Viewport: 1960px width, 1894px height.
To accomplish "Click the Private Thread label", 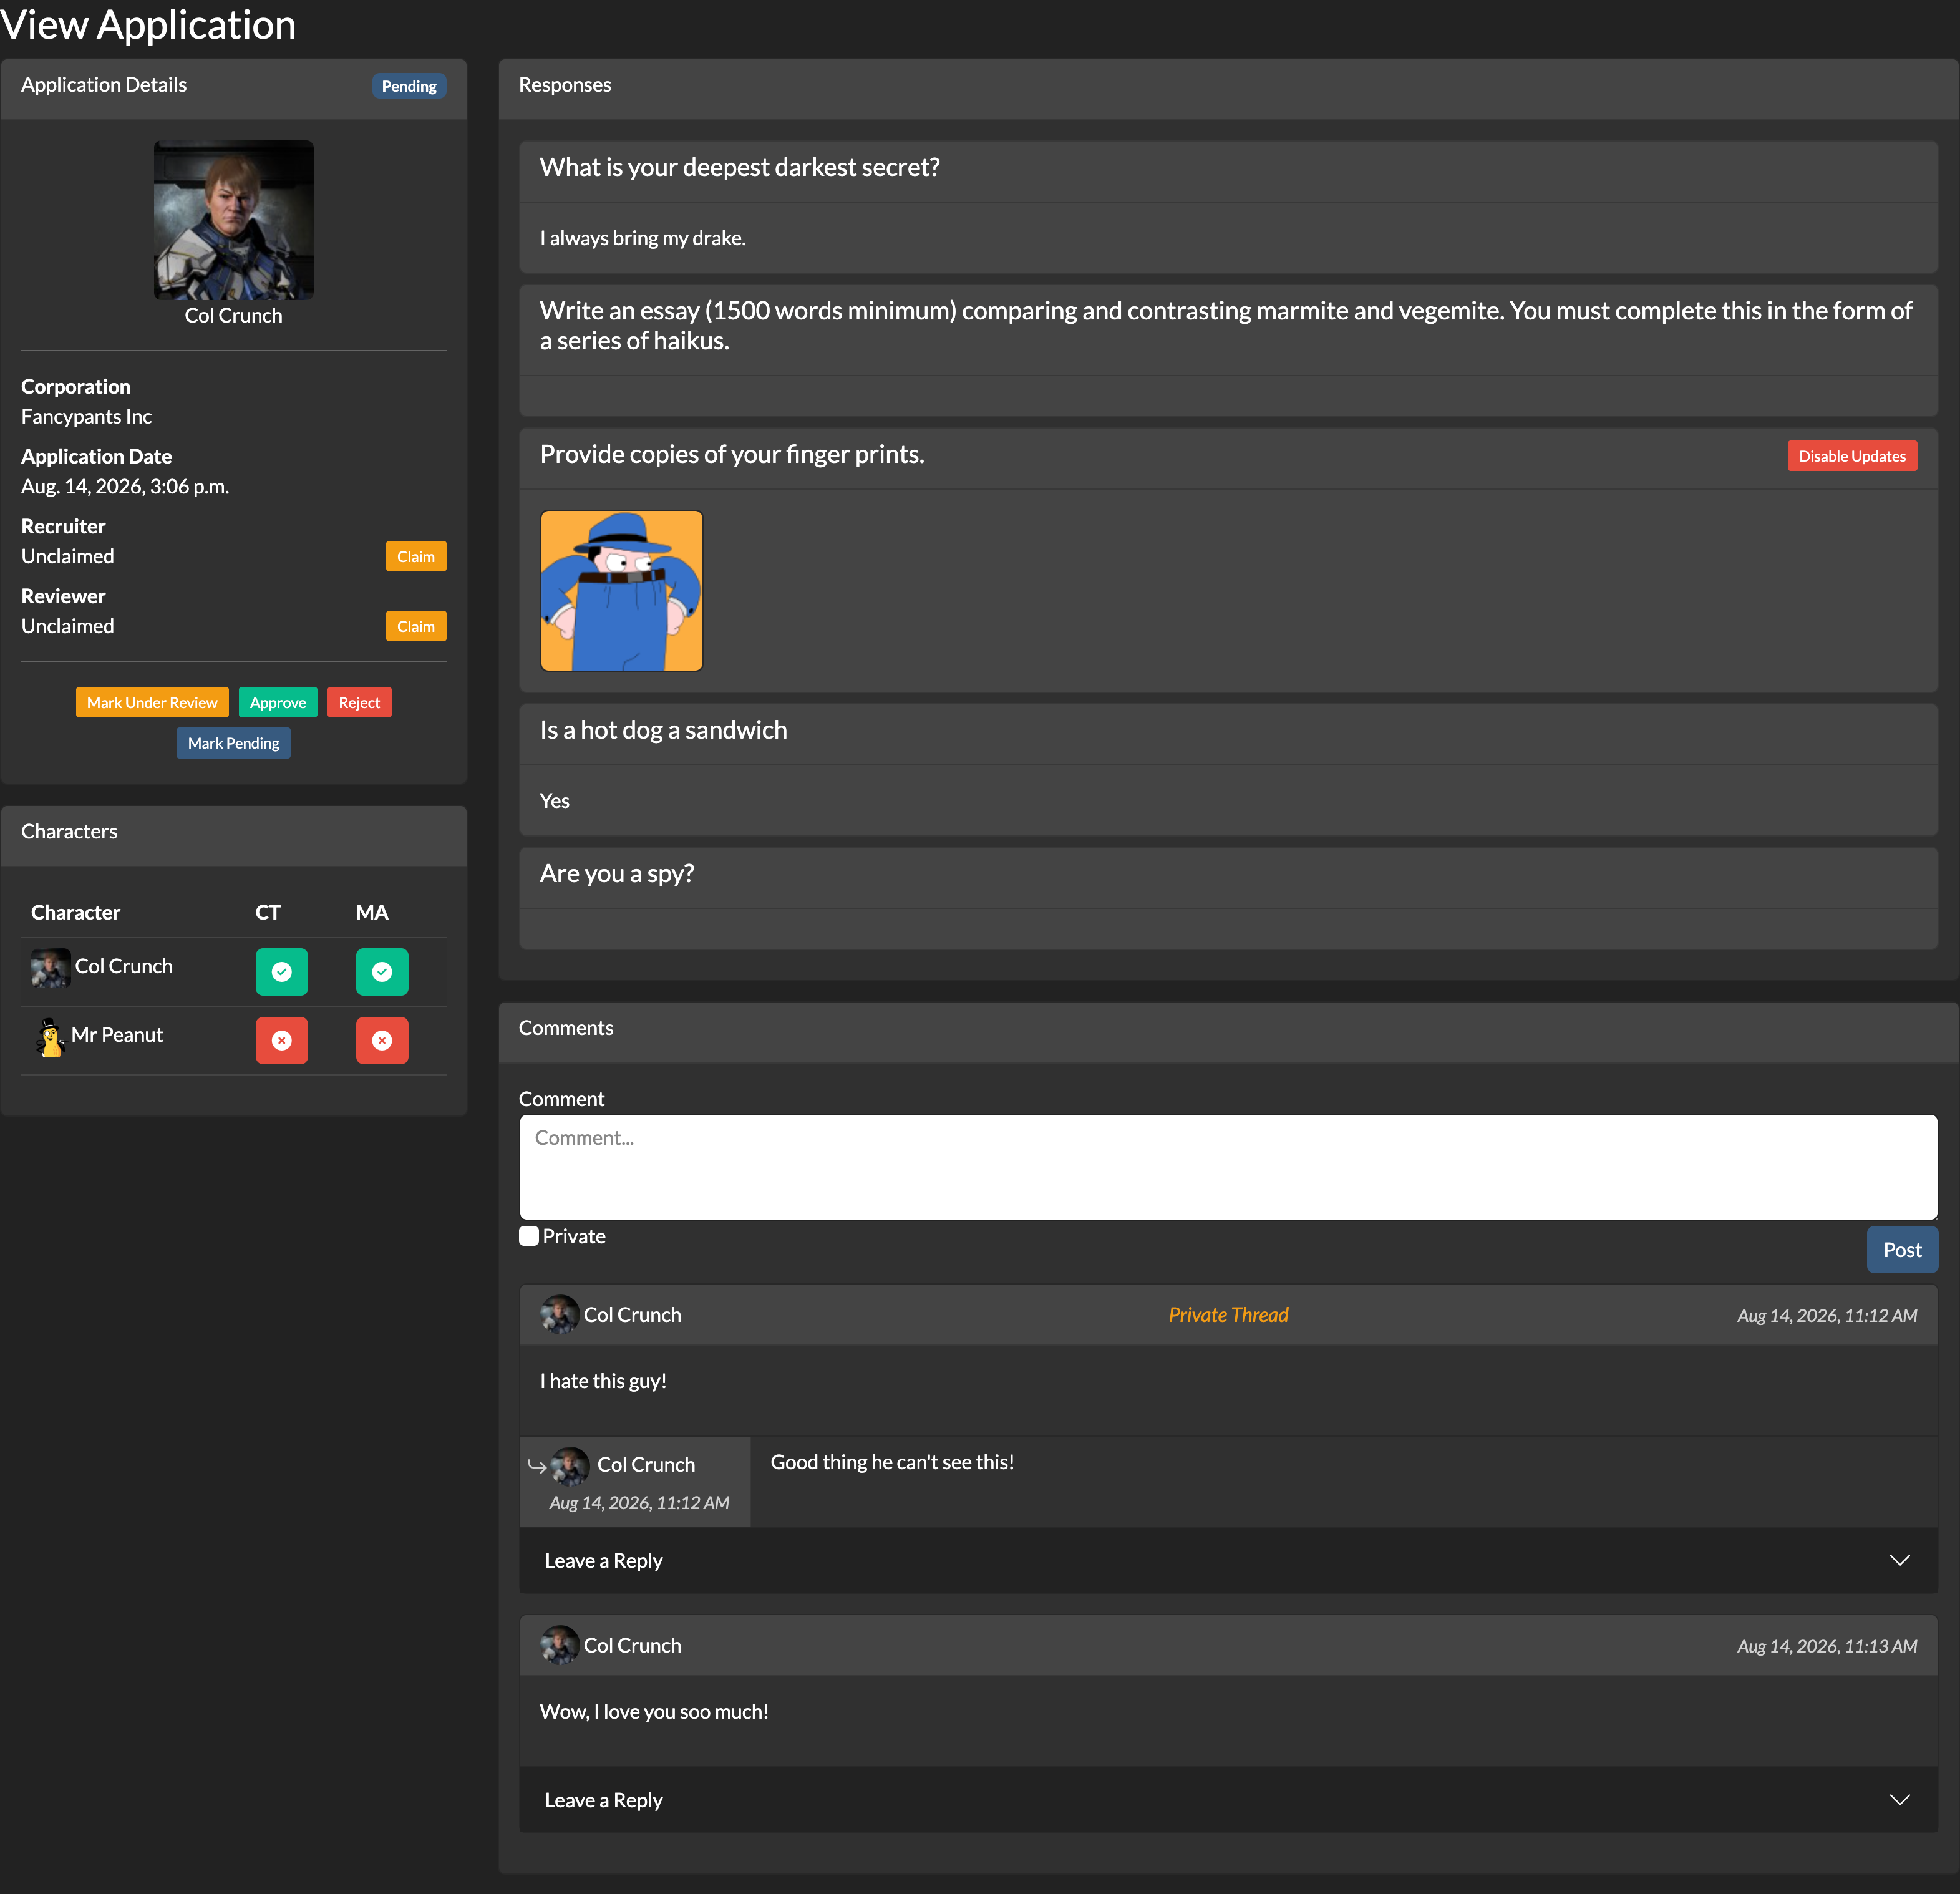I will pyautogui.click(x=1228, y=1314).
